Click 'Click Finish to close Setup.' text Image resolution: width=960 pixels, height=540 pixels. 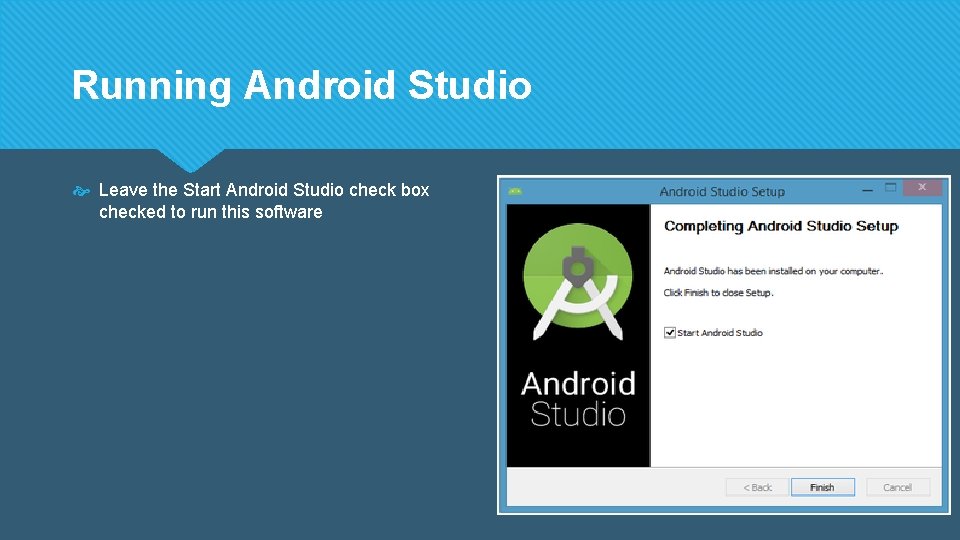pos(719,293)
